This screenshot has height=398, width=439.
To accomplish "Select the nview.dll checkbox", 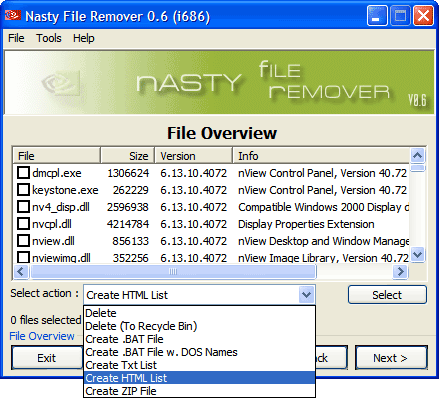I will coord(23,241).
